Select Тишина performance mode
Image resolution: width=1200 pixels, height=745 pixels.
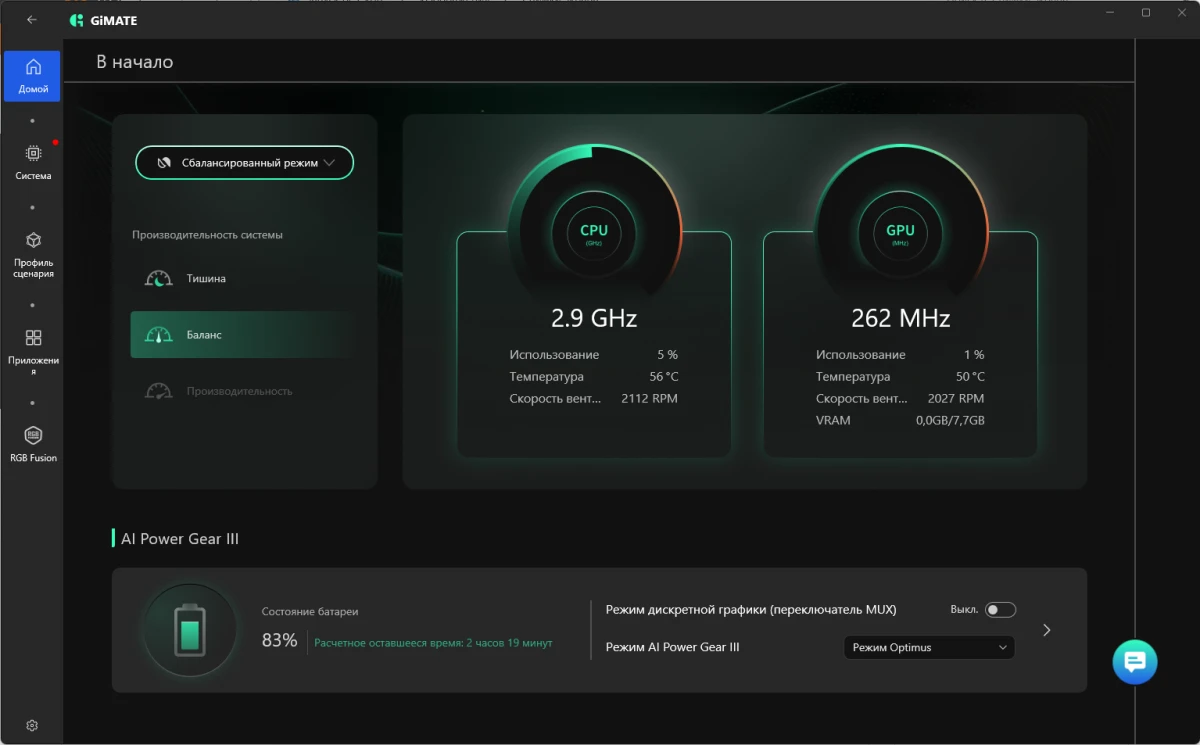coord(244,279)
